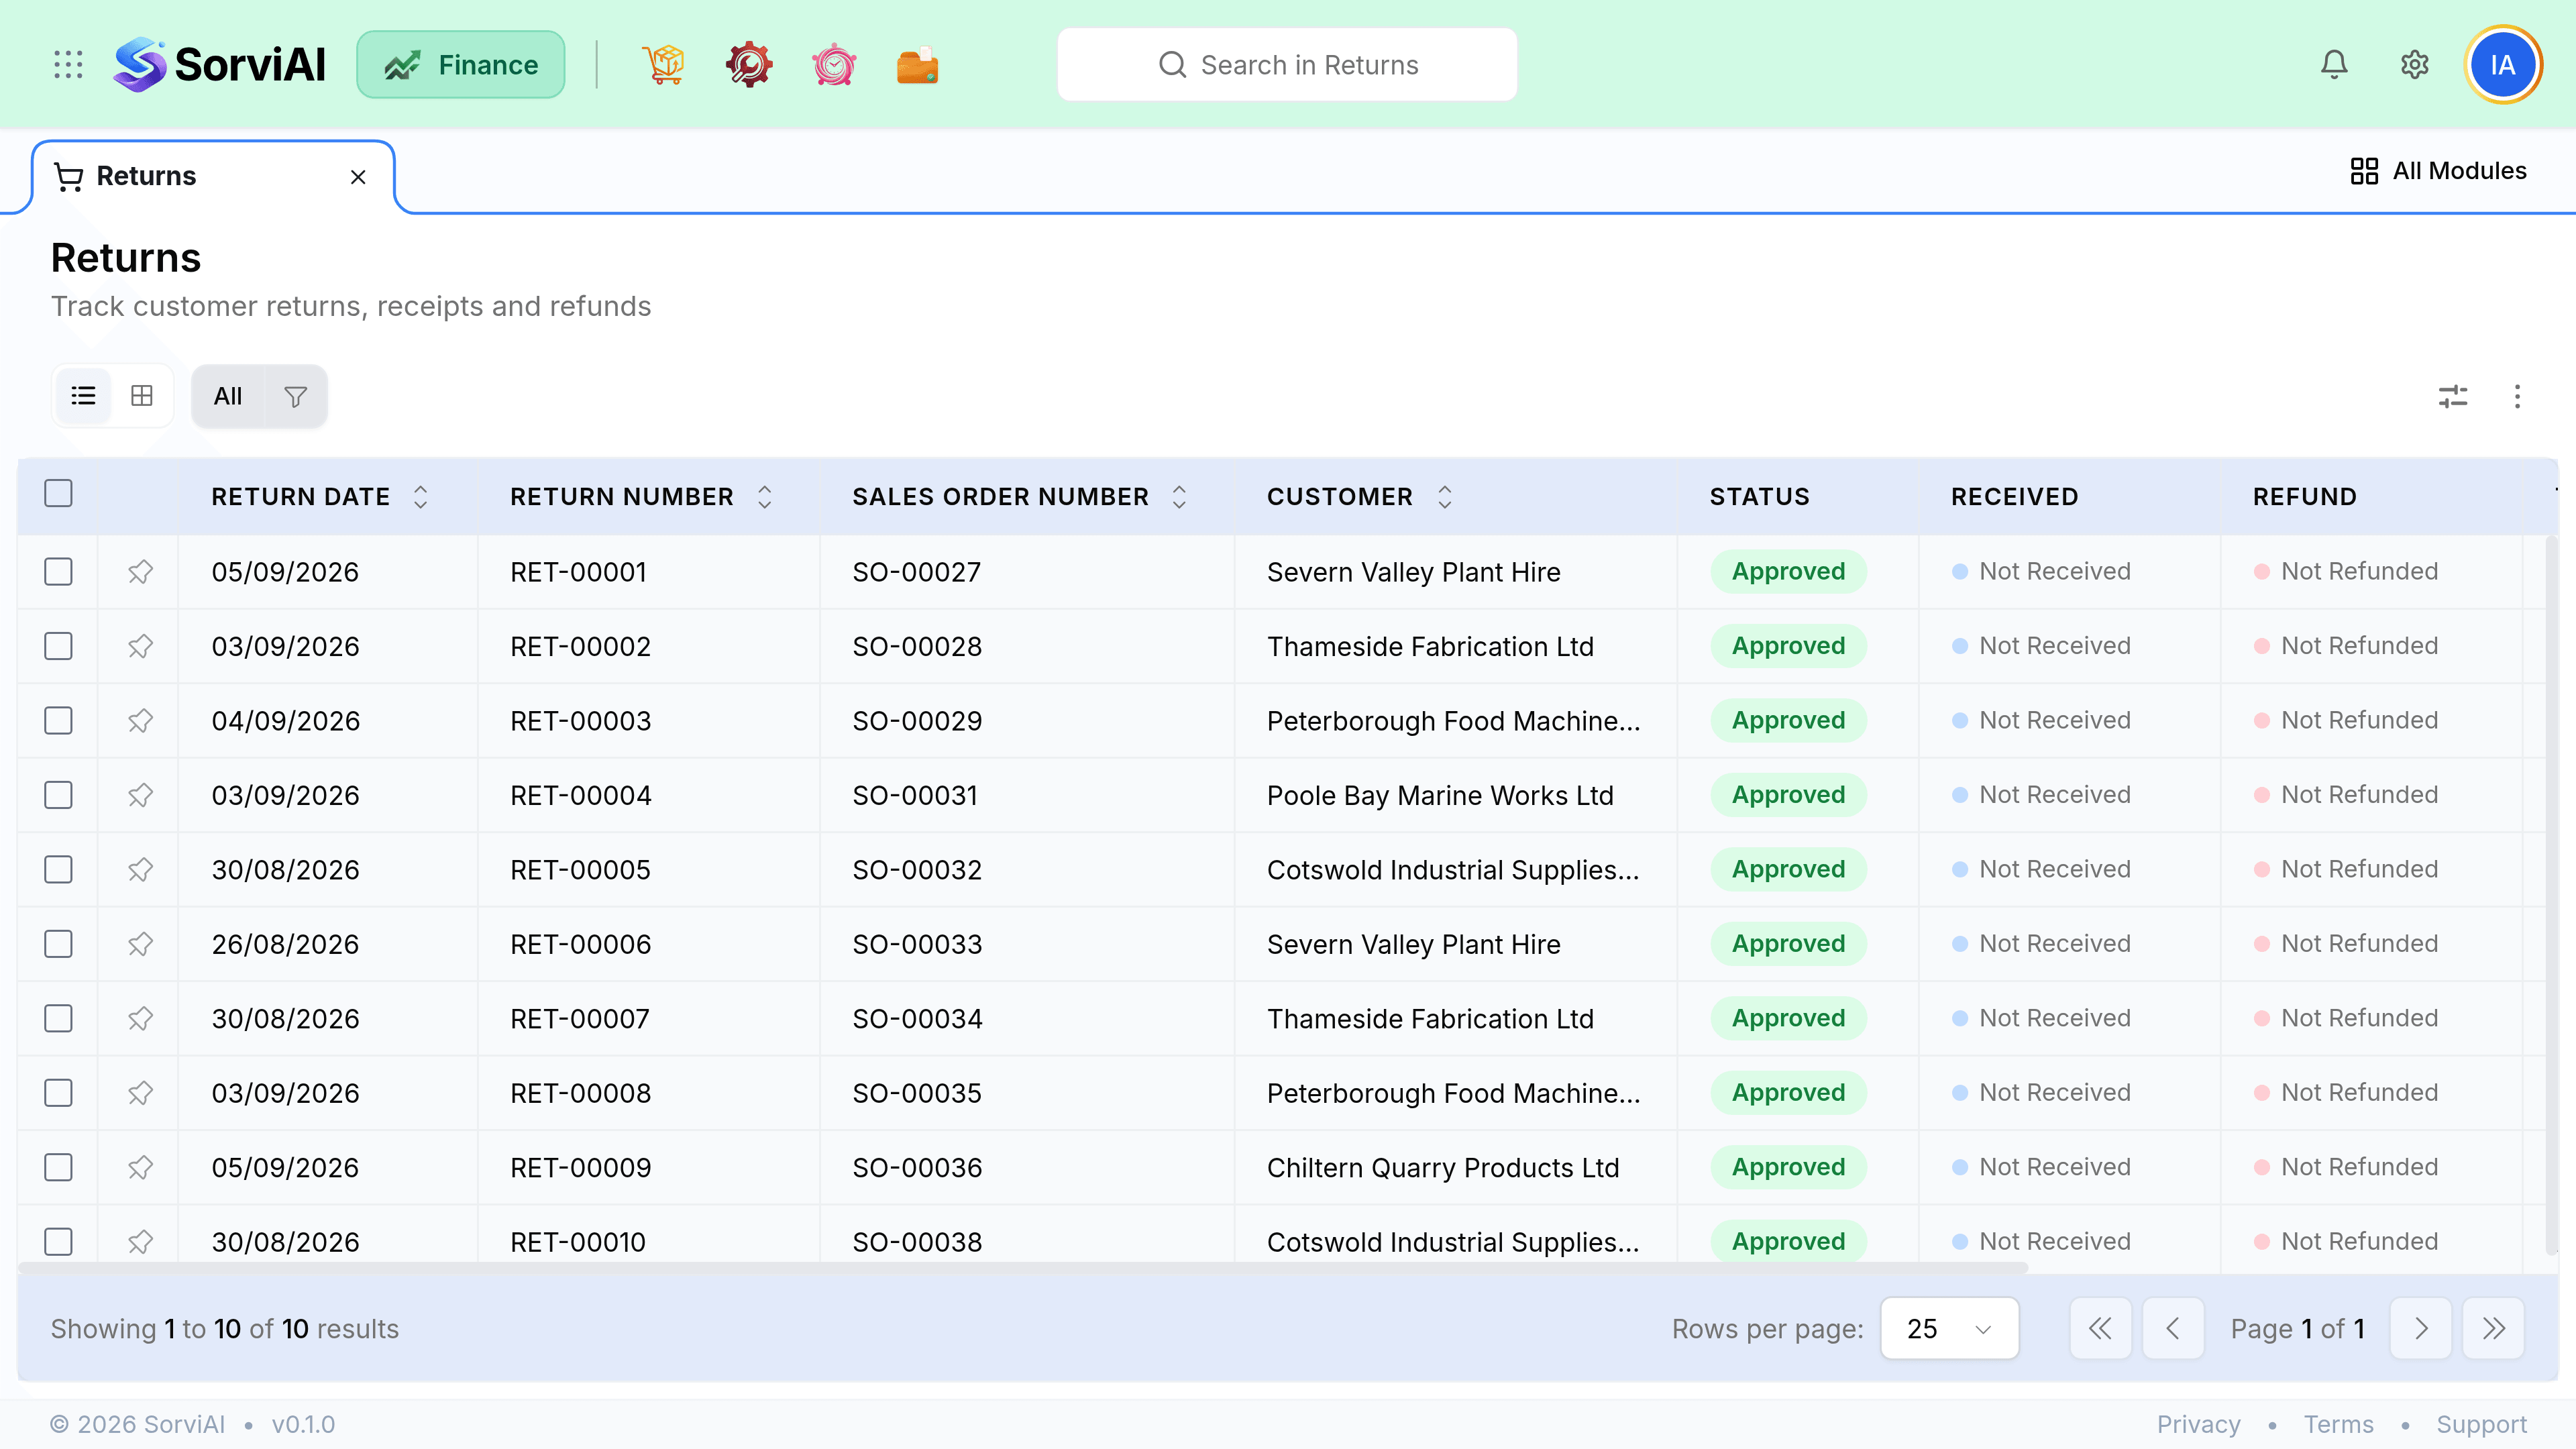
Task: Click Not Refunded for RET-00002
Action: point(2346,646)
